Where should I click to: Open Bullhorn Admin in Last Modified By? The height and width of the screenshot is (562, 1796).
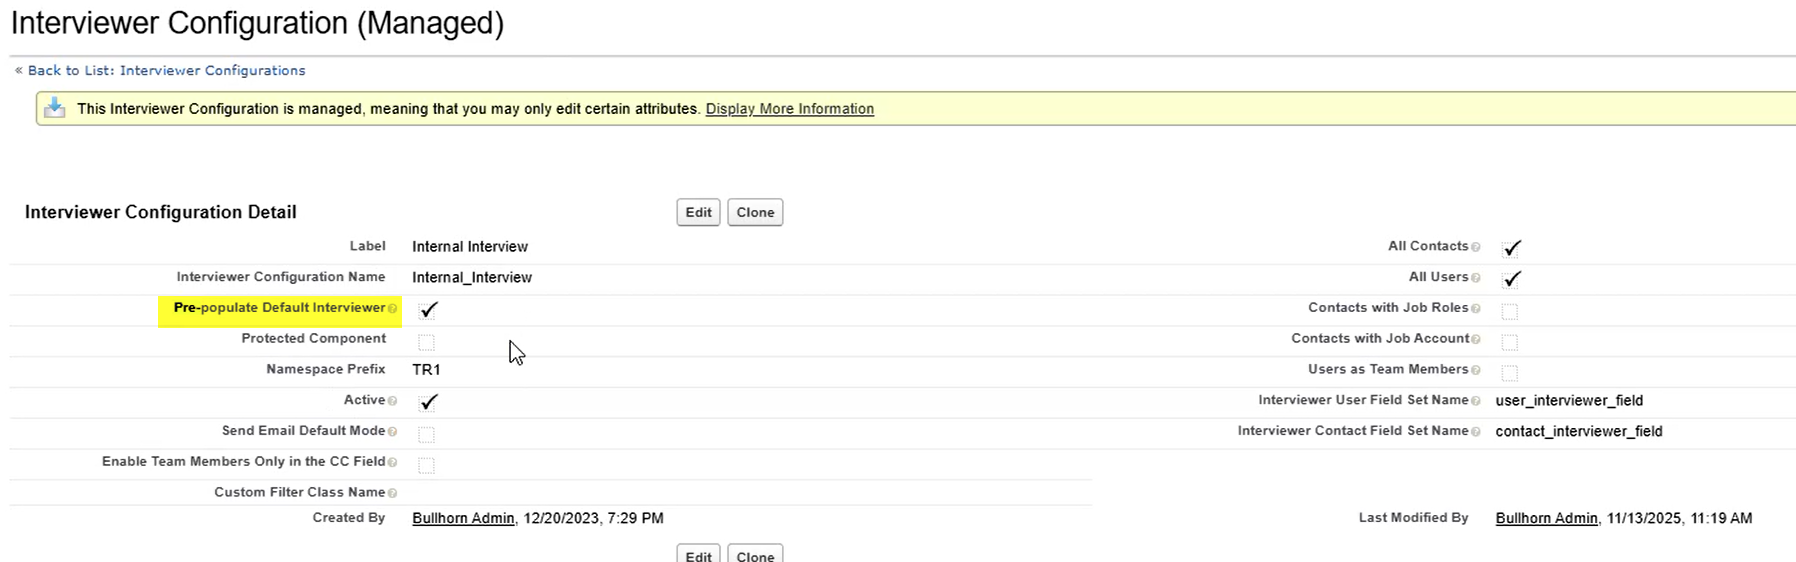coord(1546,518)
